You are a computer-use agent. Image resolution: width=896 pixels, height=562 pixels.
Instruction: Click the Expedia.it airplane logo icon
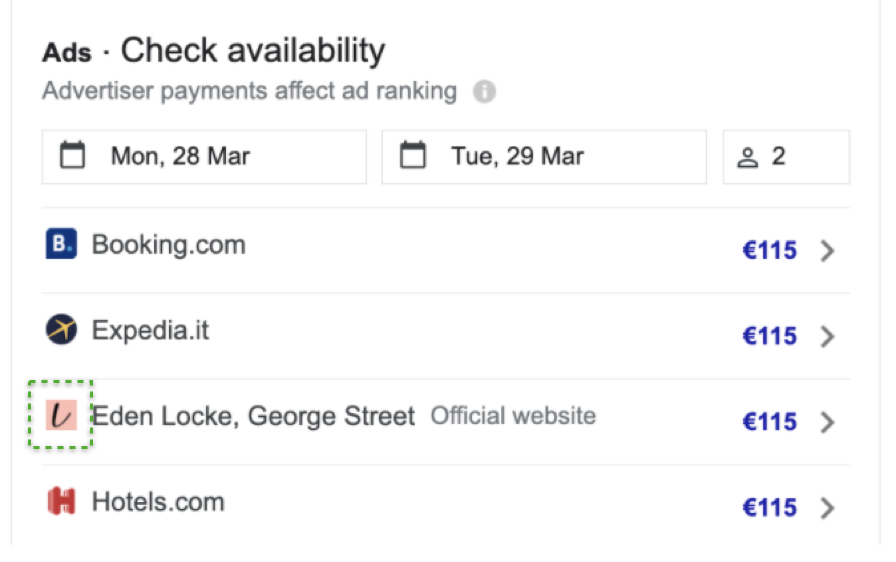(x=61, y=330)
